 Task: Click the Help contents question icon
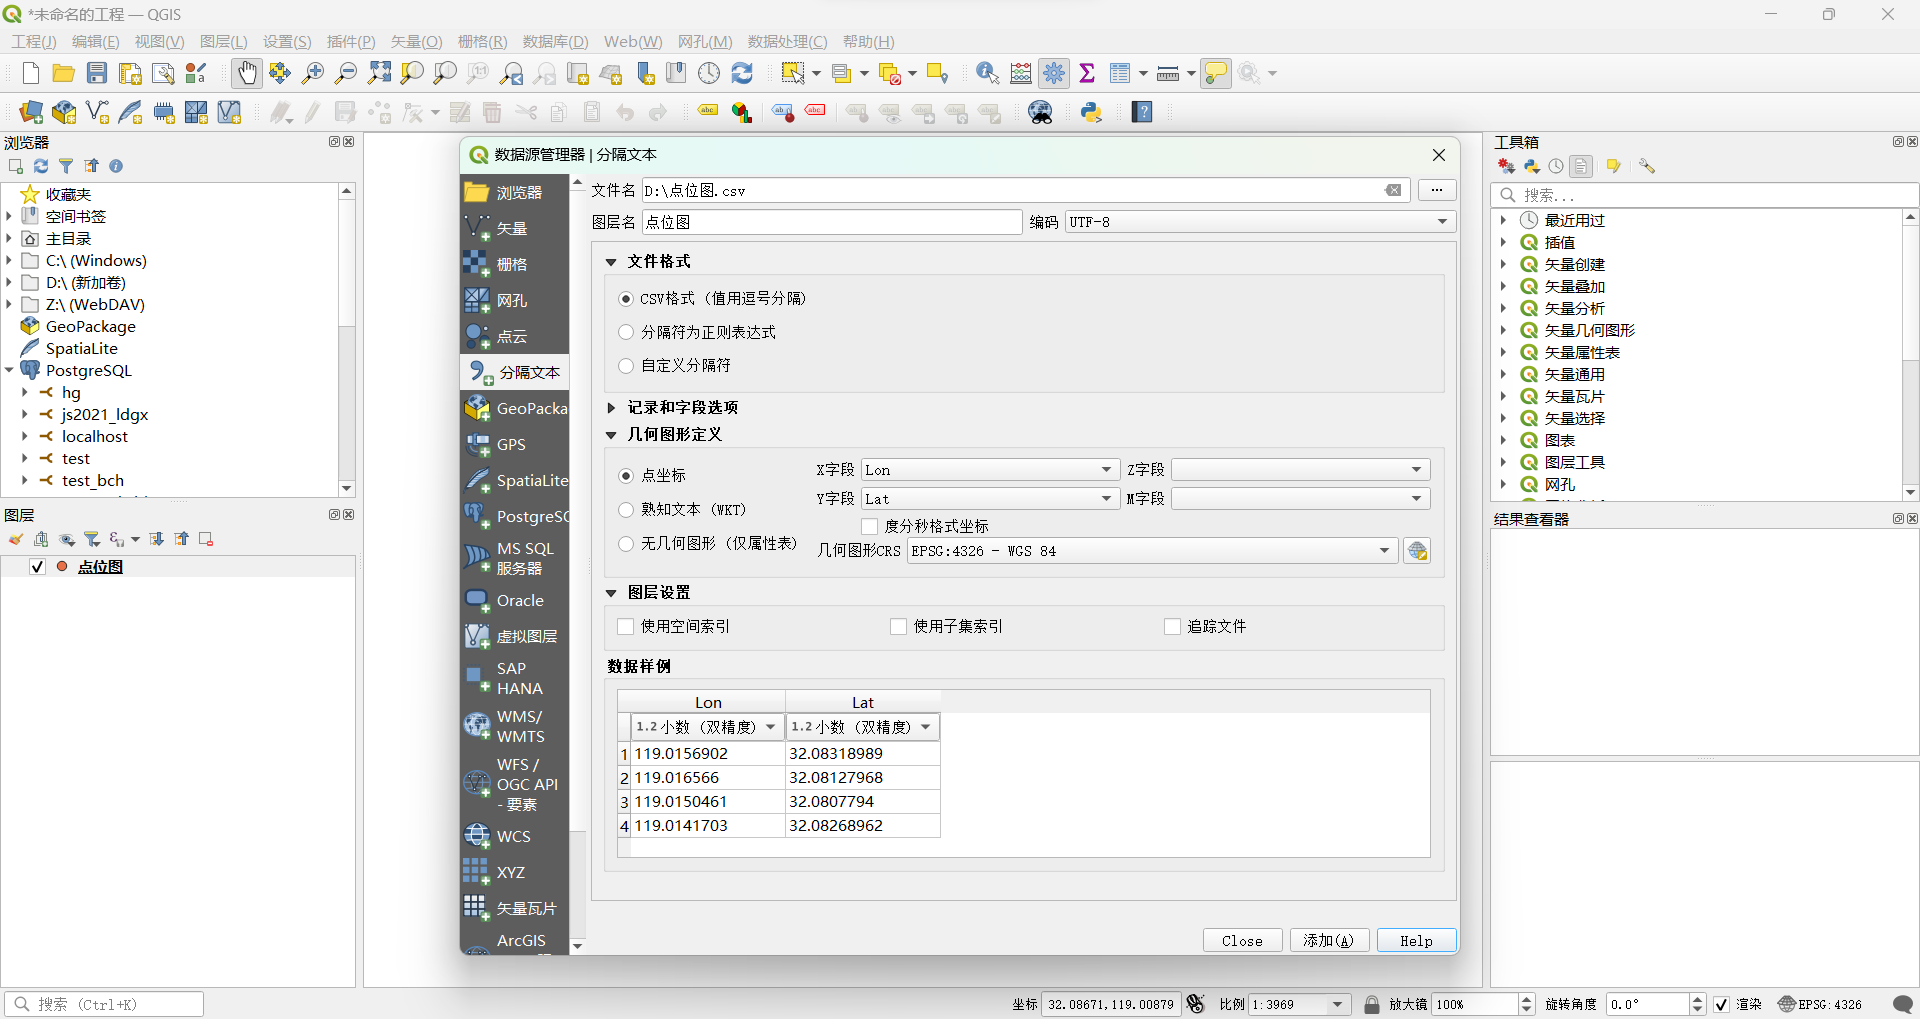[x=1142, y=112]
